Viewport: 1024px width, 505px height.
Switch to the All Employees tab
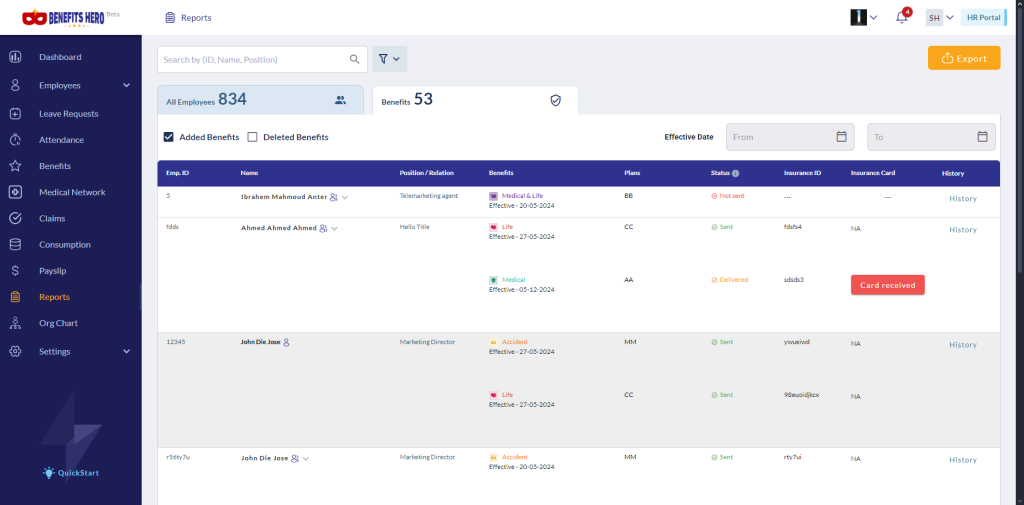click(x=259, y=100)
